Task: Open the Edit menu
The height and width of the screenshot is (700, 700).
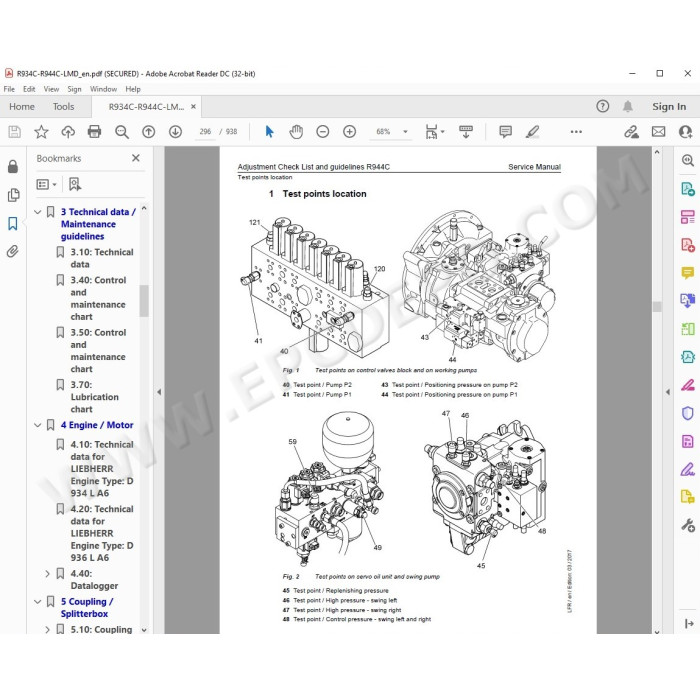Action: (x=29, y=89)
